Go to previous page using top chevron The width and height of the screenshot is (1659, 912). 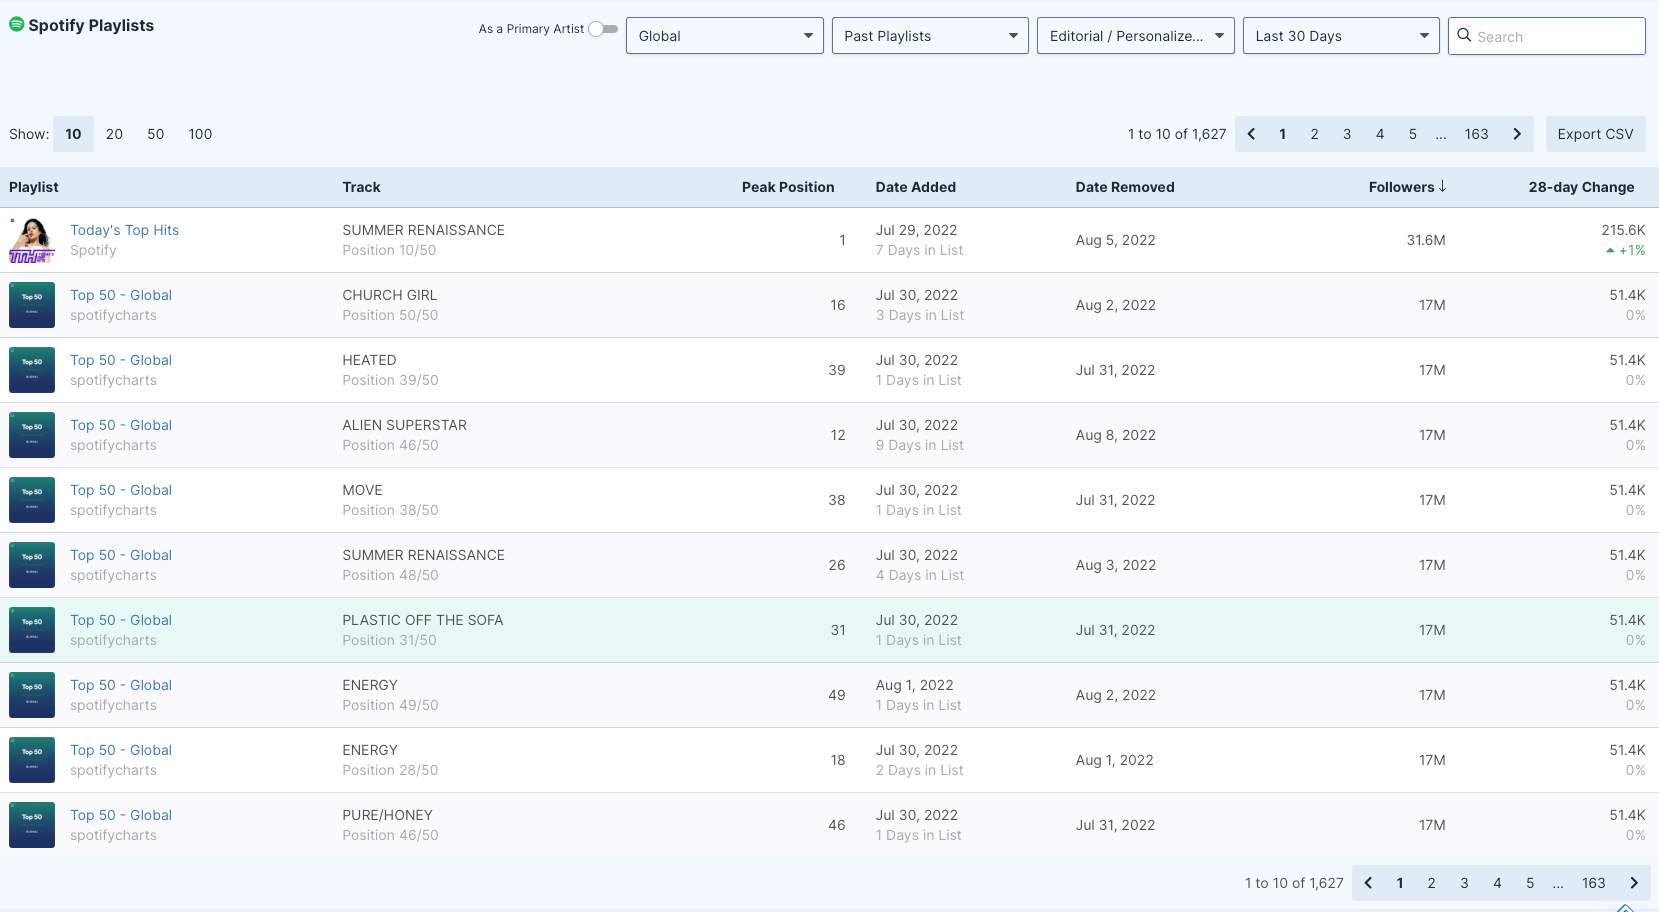(x=1251, y=134)
